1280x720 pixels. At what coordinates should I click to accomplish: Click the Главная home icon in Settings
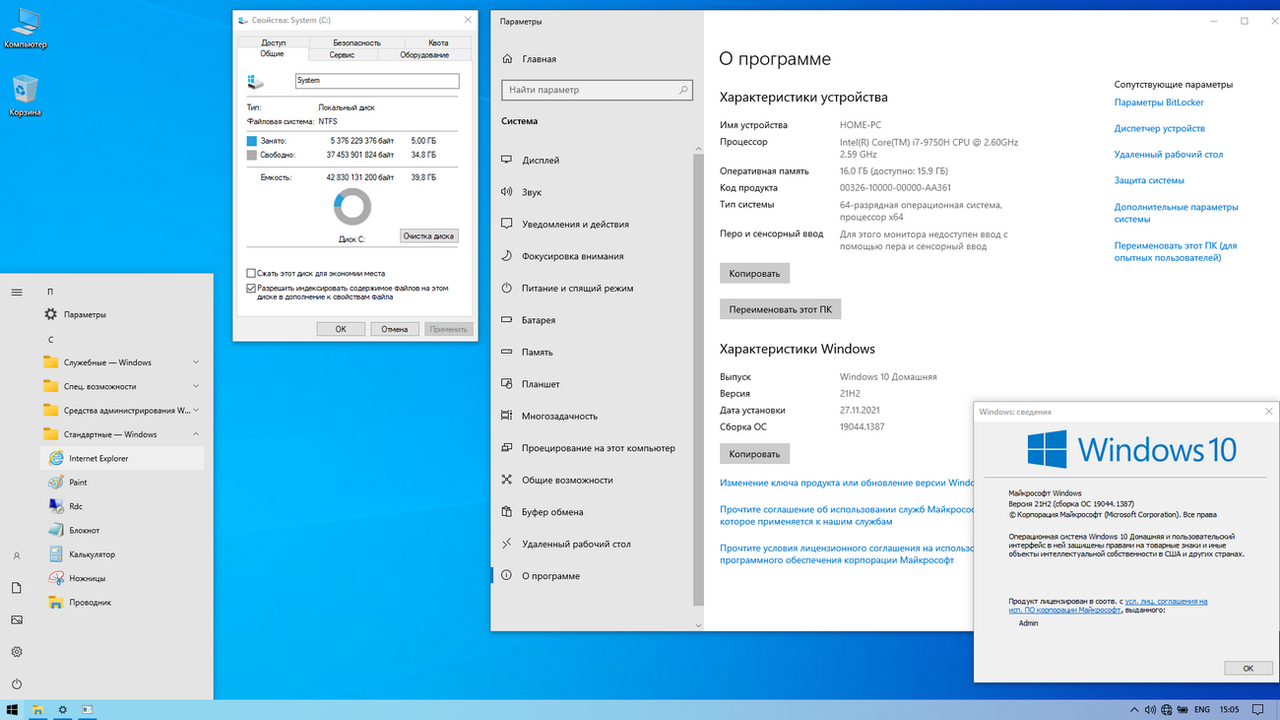coord(508,59)
